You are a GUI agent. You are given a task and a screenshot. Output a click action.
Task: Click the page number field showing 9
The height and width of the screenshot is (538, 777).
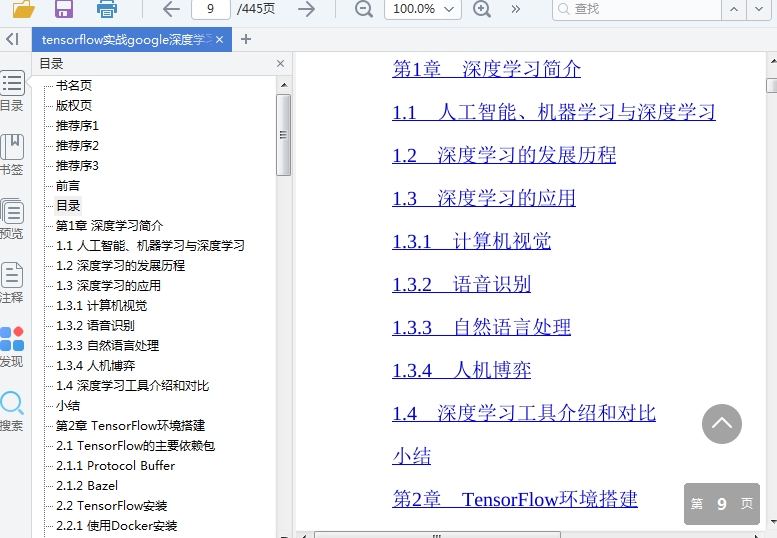(x=211, y=9)
